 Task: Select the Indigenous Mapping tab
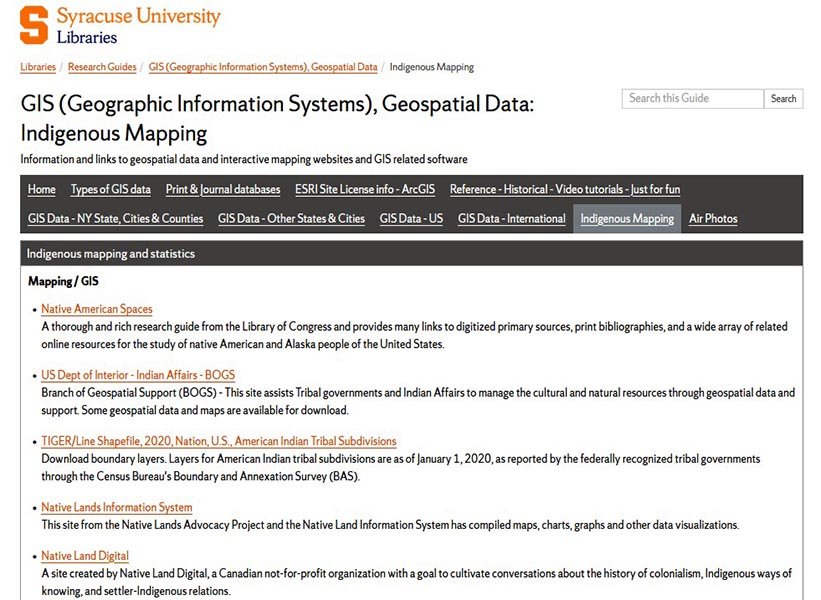627,219
